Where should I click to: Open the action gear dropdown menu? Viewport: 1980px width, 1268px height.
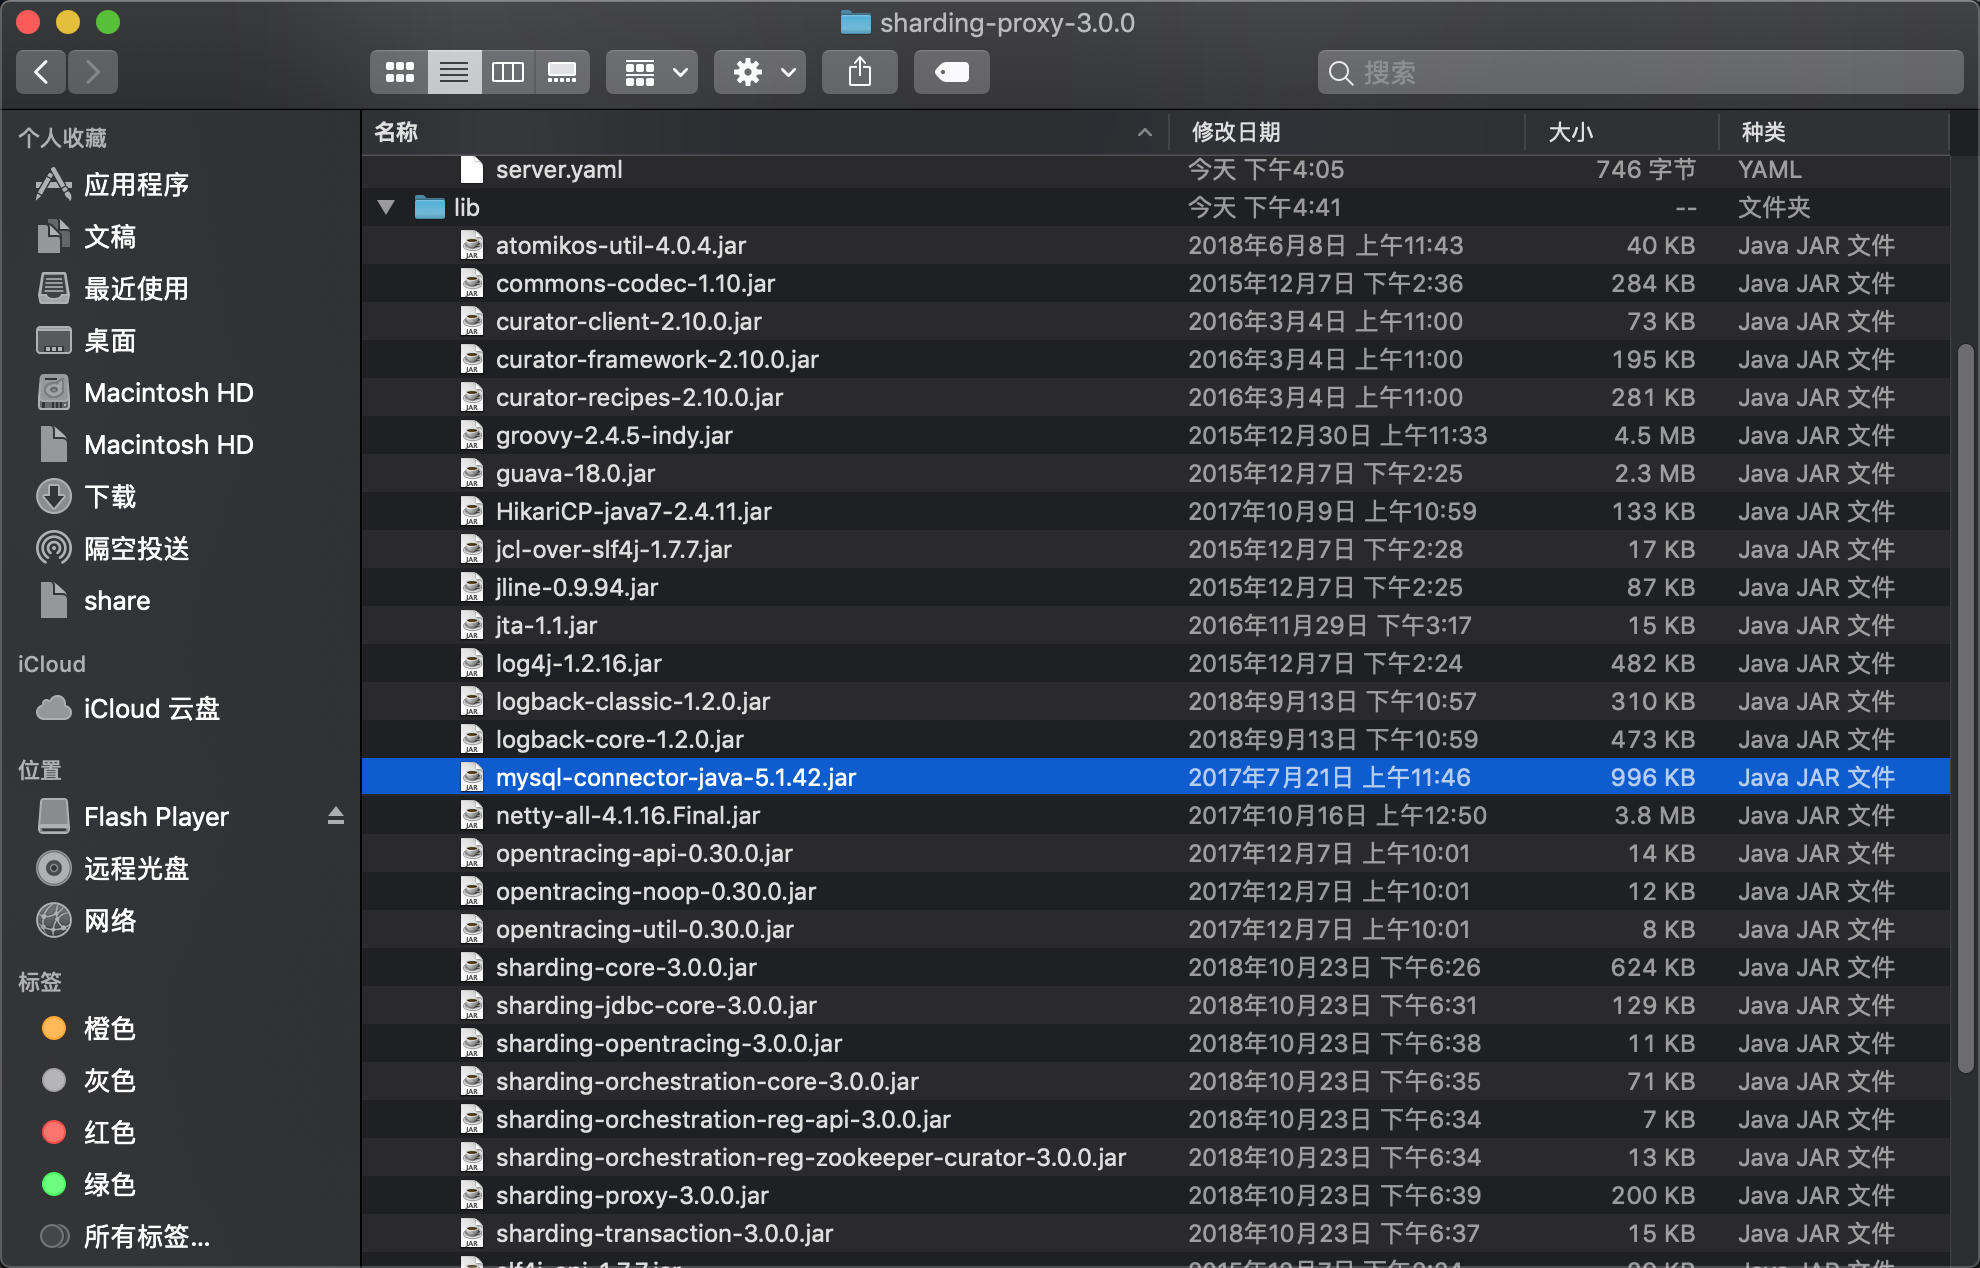pos(758,71)
